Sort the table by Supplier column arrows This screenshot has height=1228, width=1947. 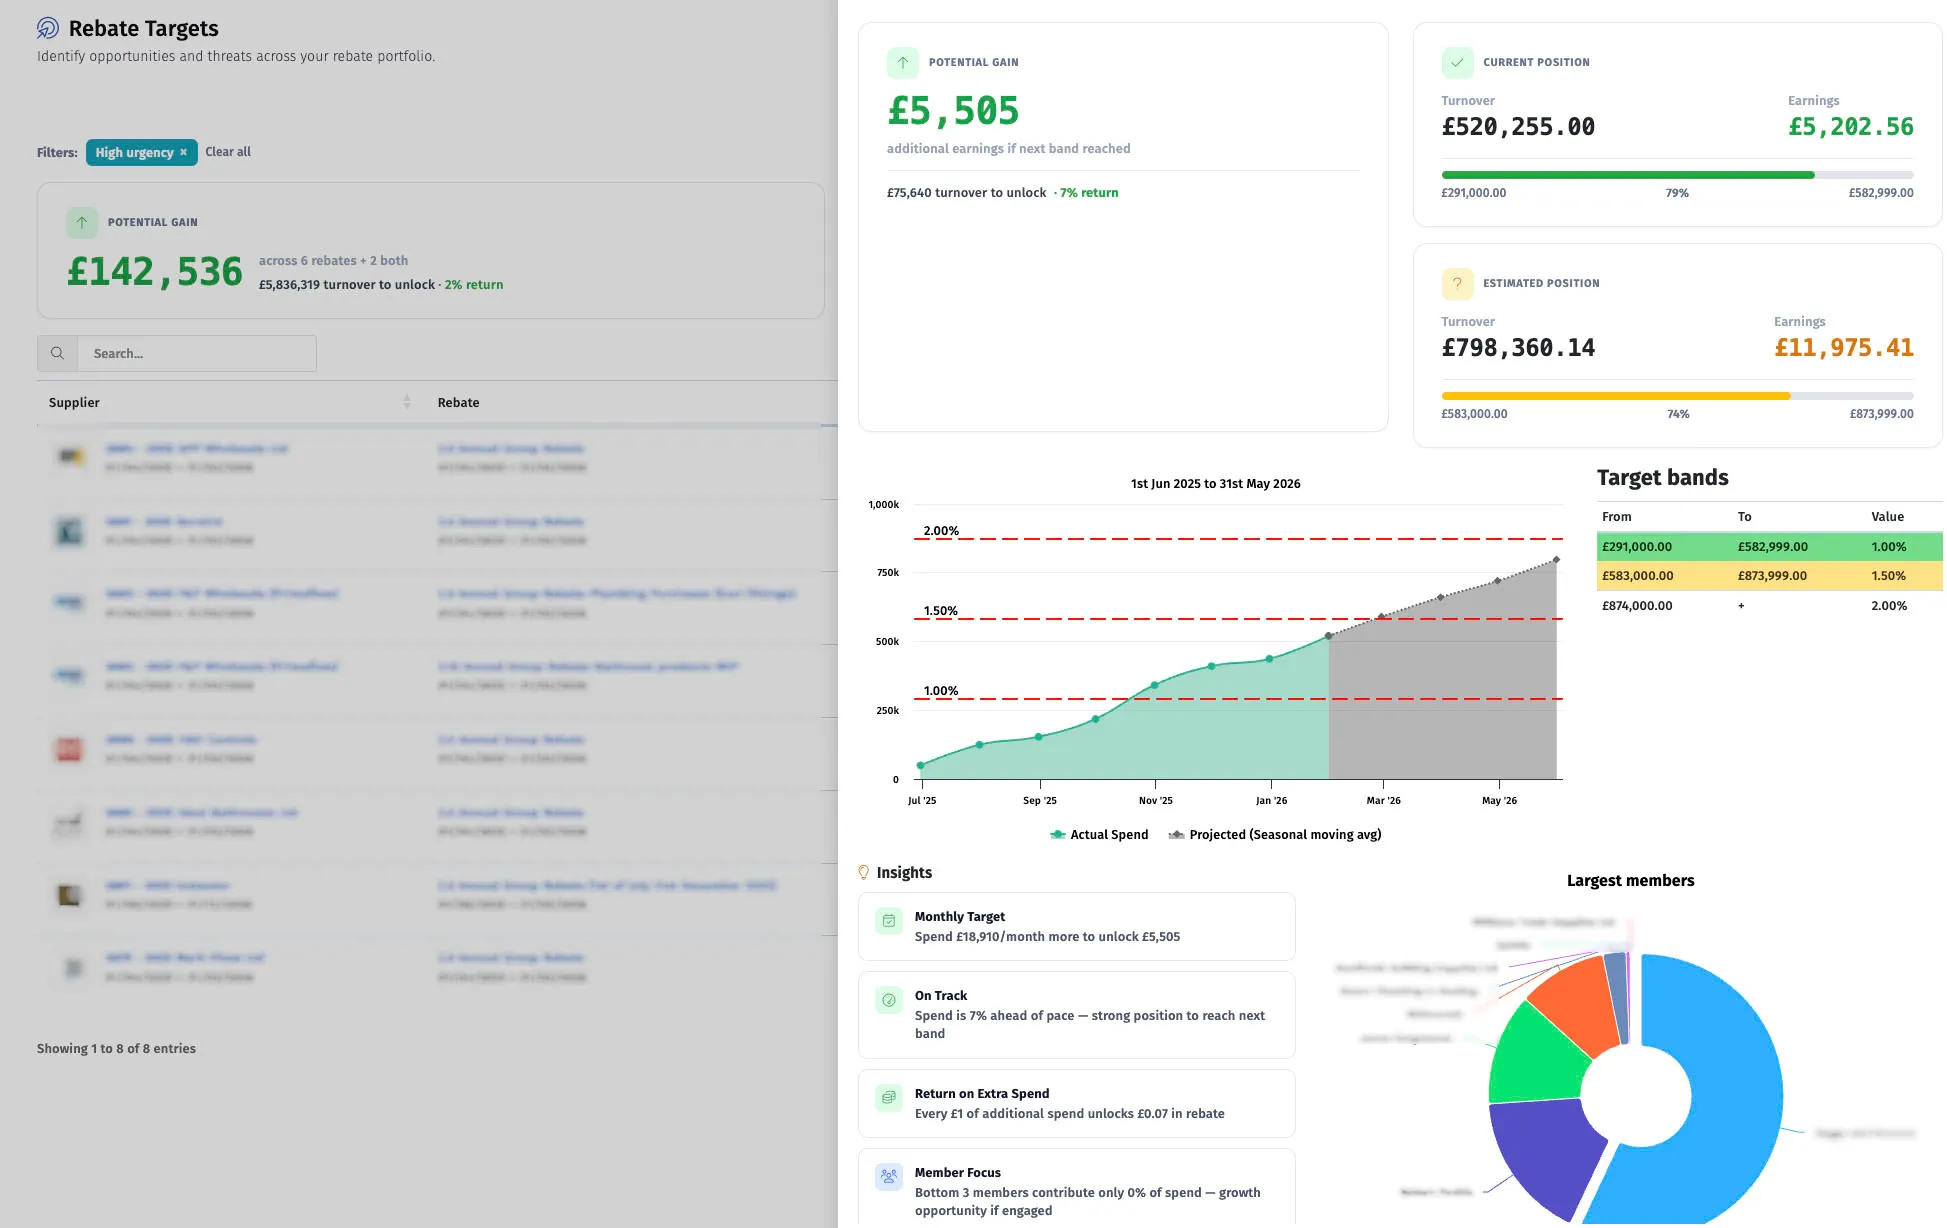pos(407,402)
